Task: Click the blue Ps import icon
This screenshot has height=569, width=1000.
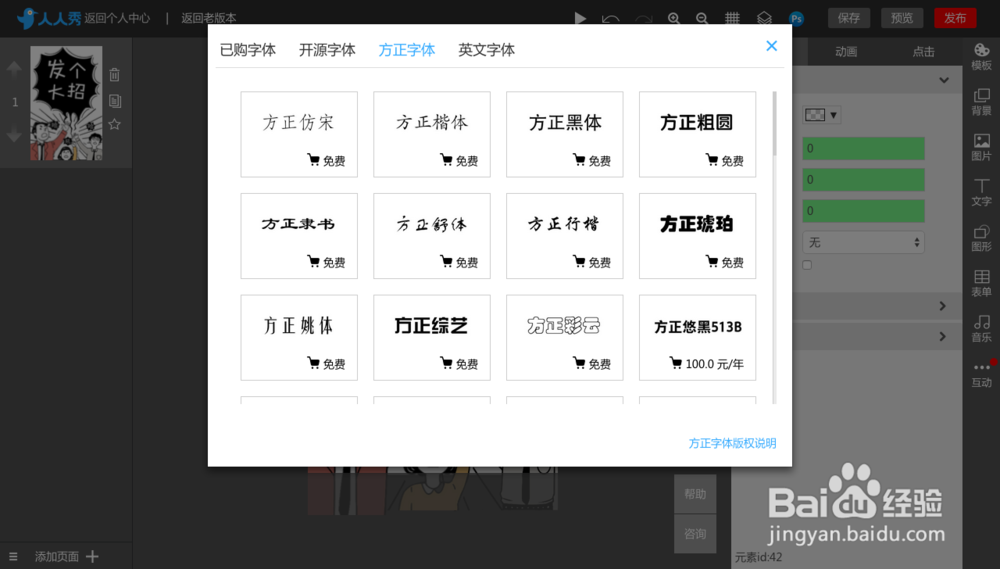Action: click(797, 18)
